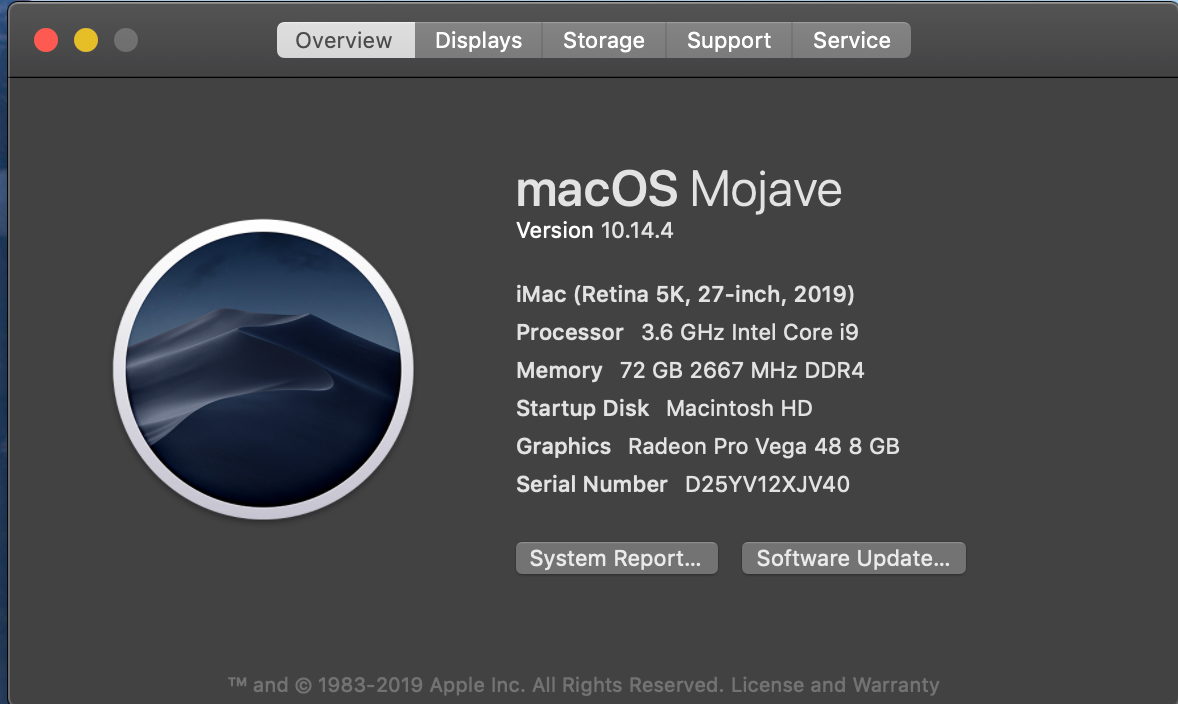Select the Storage tab
1178x704 pixels.
[603, 41]
